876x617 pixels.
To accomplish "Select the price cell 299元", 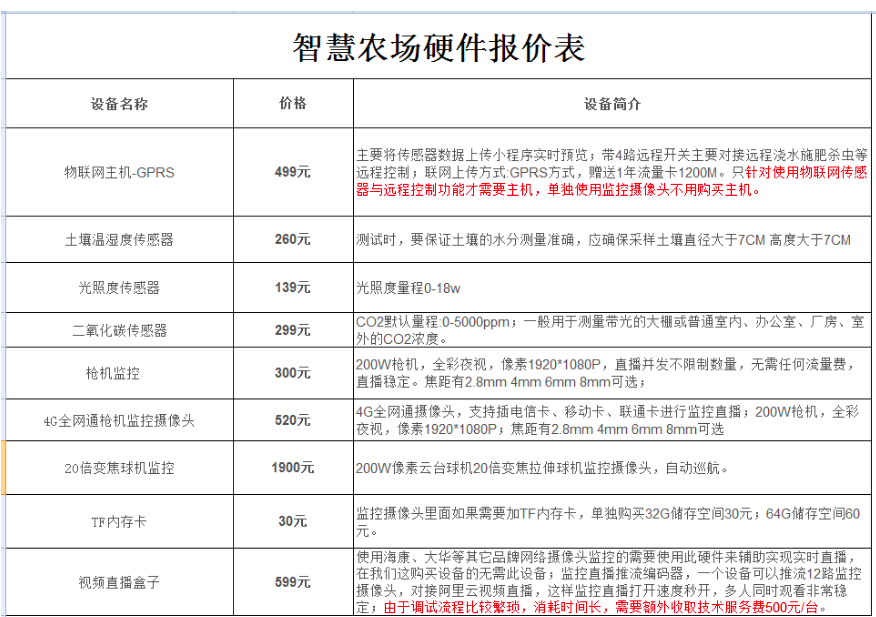I will tap(293, 330).
